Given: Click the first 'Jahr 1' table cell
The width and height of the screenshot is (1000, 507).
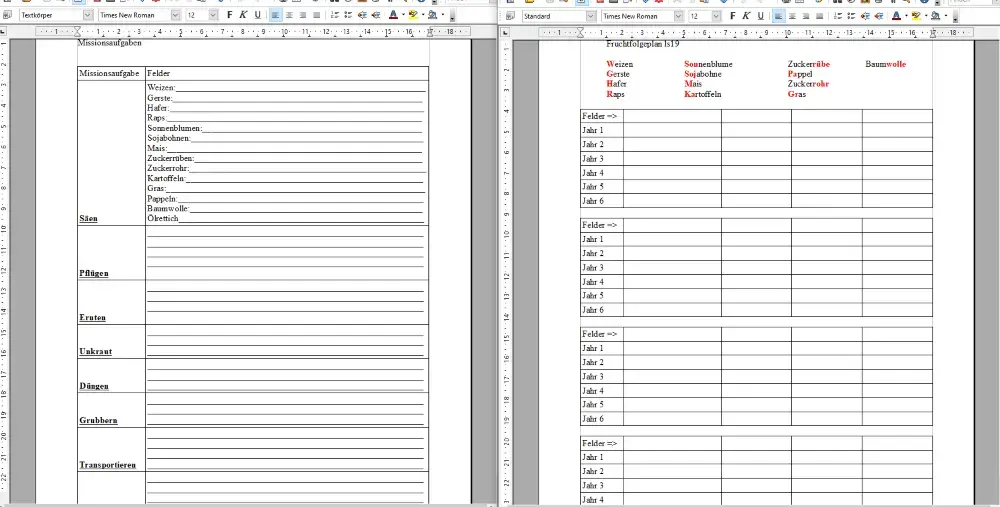Looking at the screenshot, I should [x=602, y=130].
